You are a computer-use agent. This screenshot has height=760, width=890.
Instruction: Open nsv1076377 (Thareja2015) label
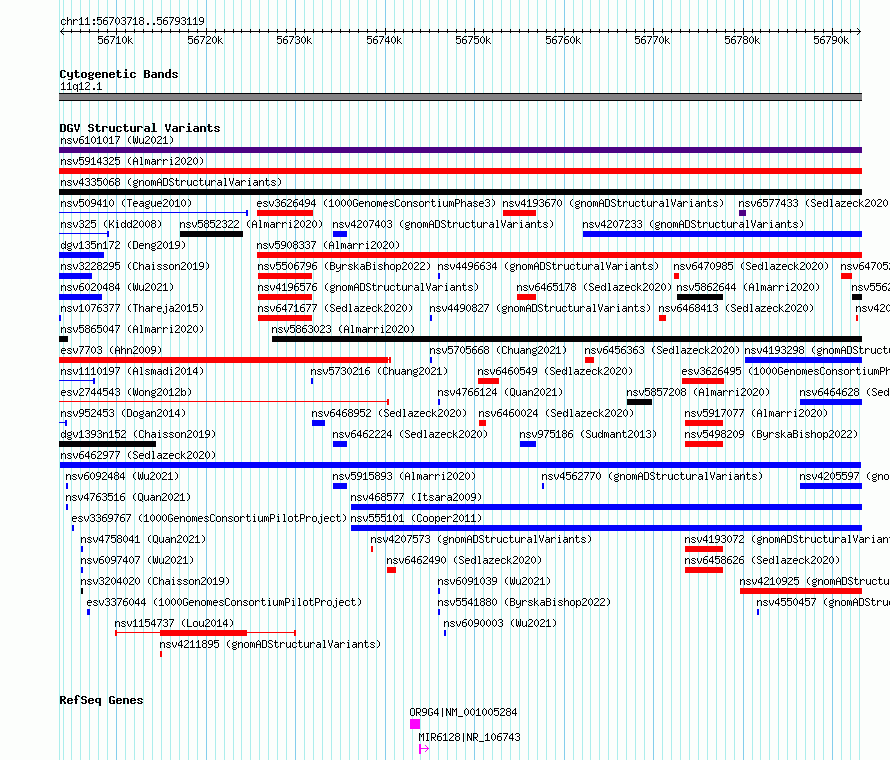[132, 308]
